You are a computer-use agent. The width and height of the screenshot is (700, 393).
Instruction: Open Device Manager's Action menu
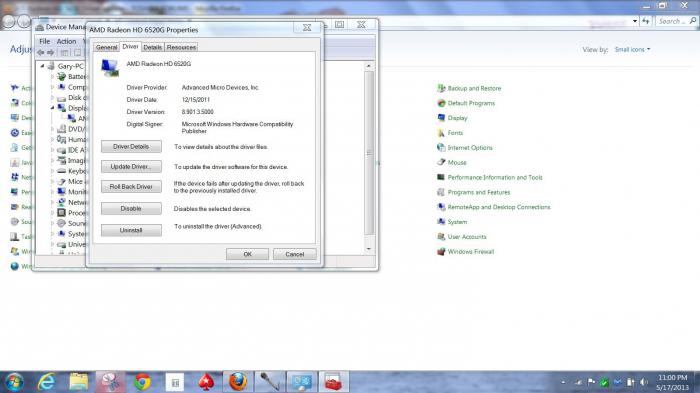[66, 41]
